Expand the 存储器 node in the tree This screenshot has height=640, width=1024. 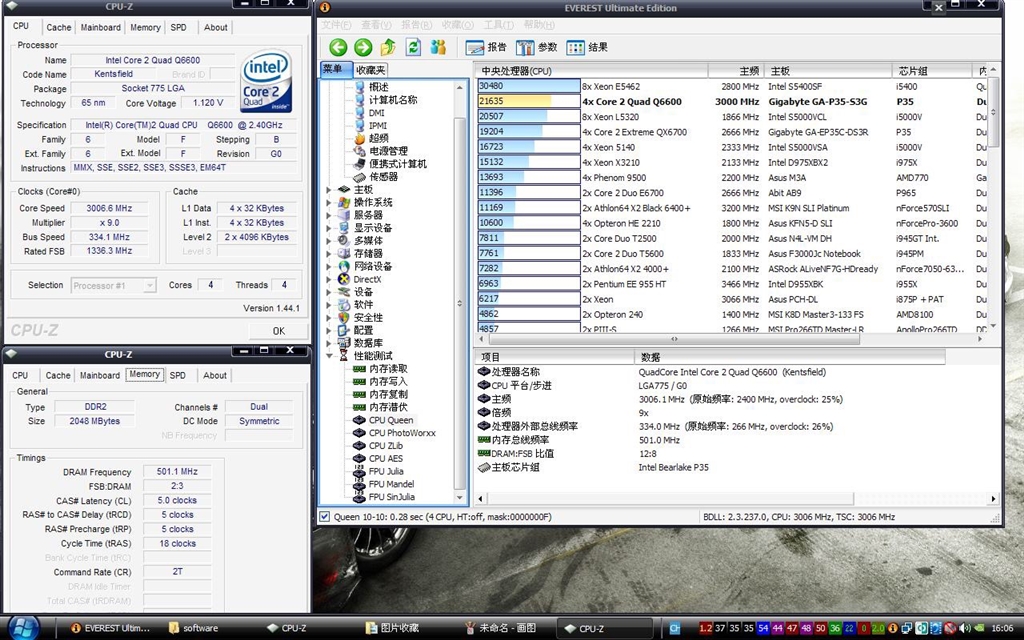[x=328, y=253]
